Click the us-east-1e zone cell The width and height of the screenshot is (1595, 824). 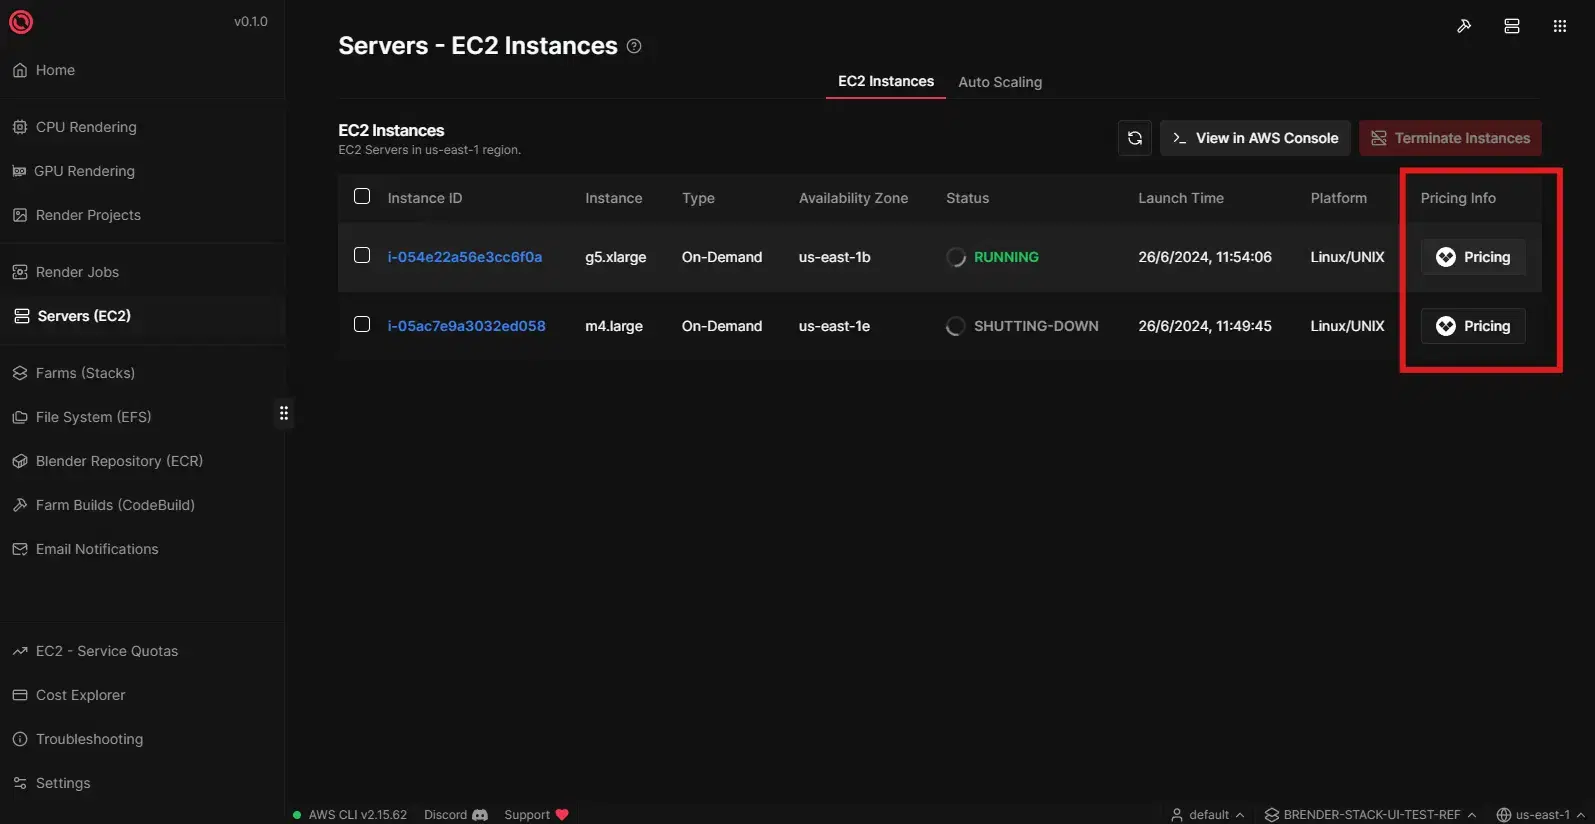[834, 326]
